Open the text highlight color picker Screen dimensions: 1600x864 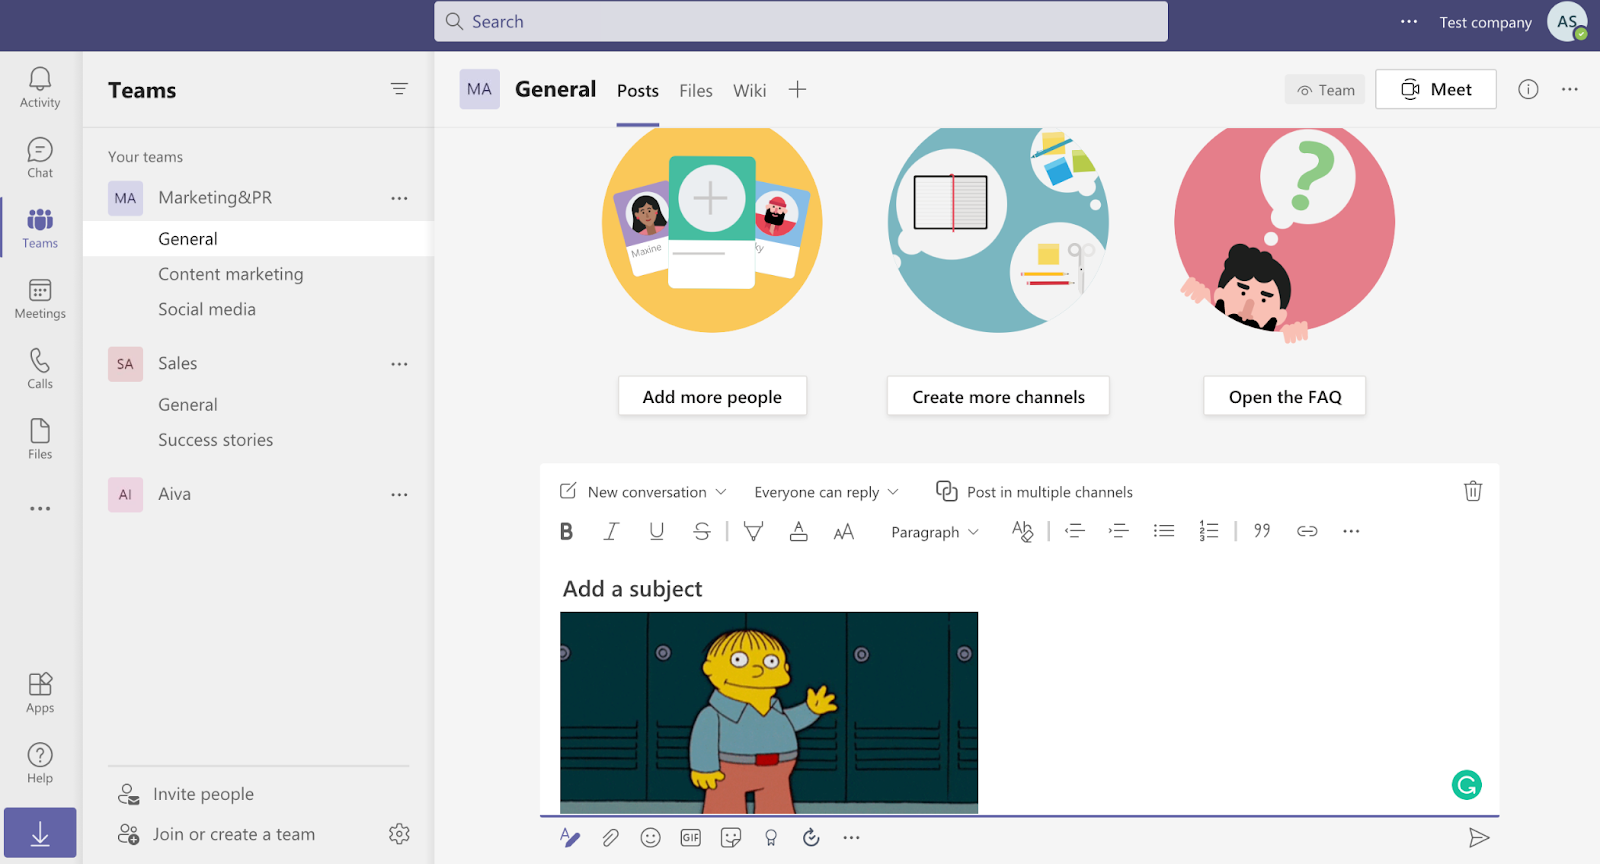(x=753, y=532)
